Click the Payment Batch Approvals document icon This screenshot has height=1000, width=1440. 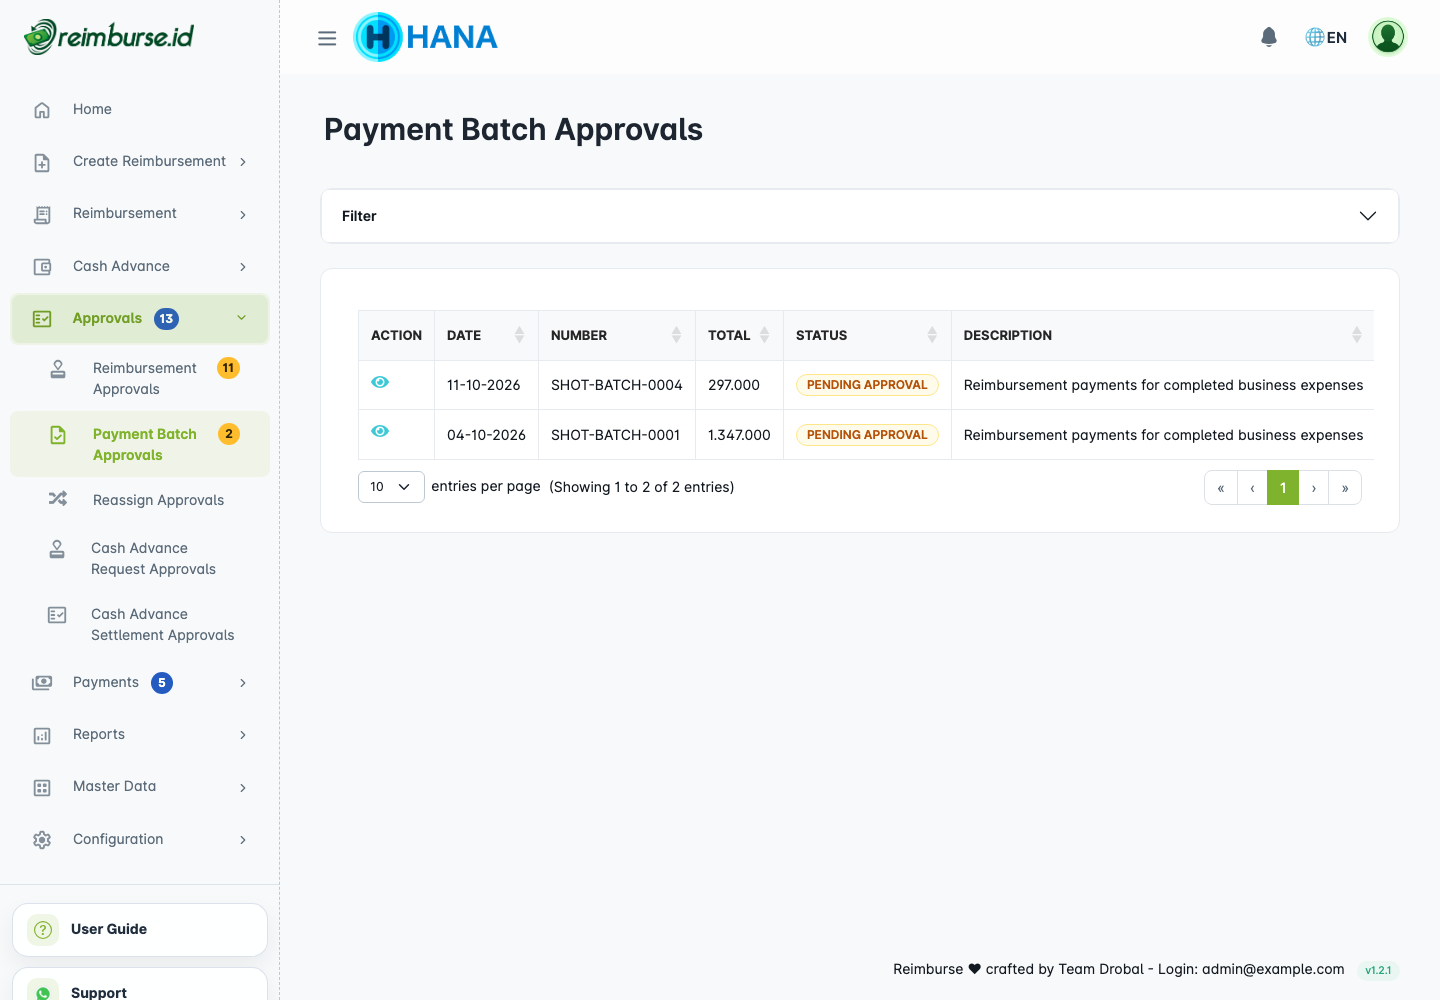(58, 435)
